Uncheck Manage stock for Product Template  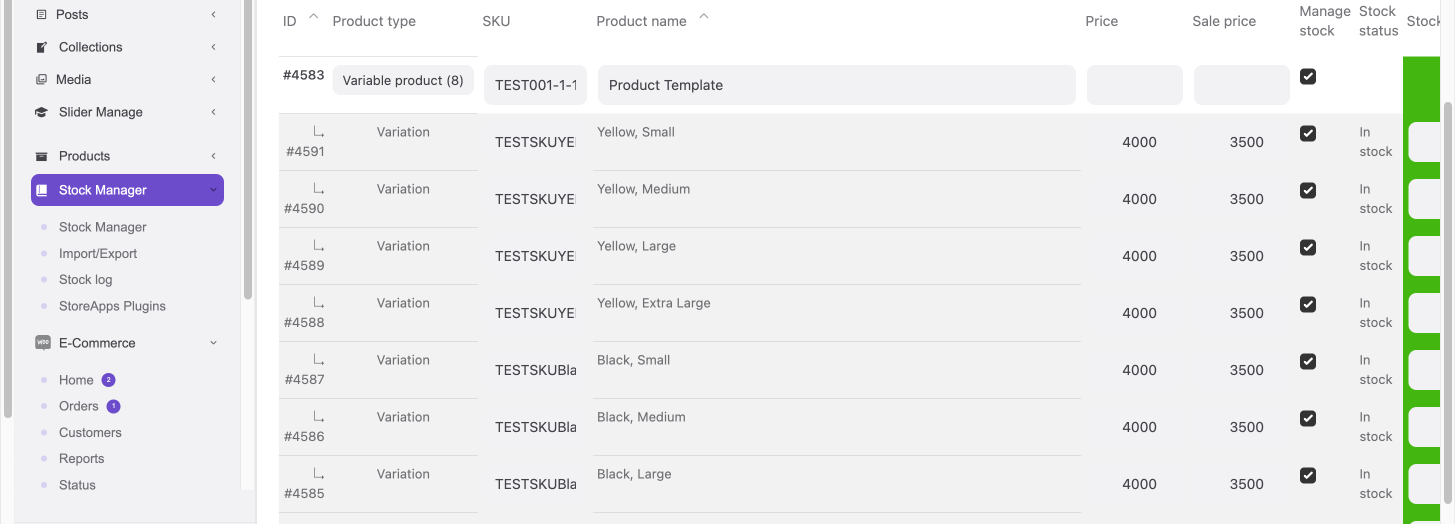point(1308,77)
